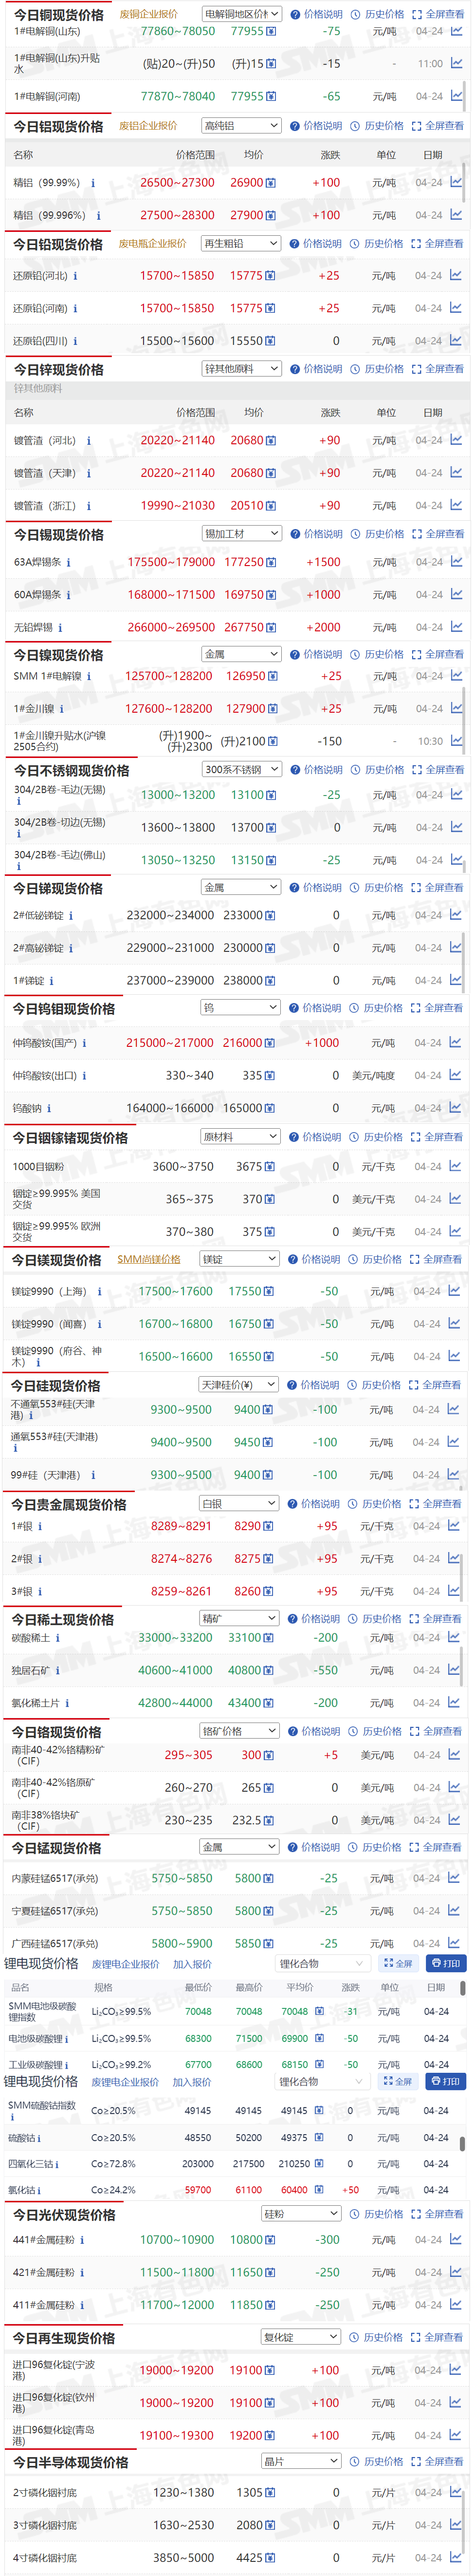474x2576 pixels.
Task: Click info icon beside 精铝 (99.996%)
Action: click(98, 215)
